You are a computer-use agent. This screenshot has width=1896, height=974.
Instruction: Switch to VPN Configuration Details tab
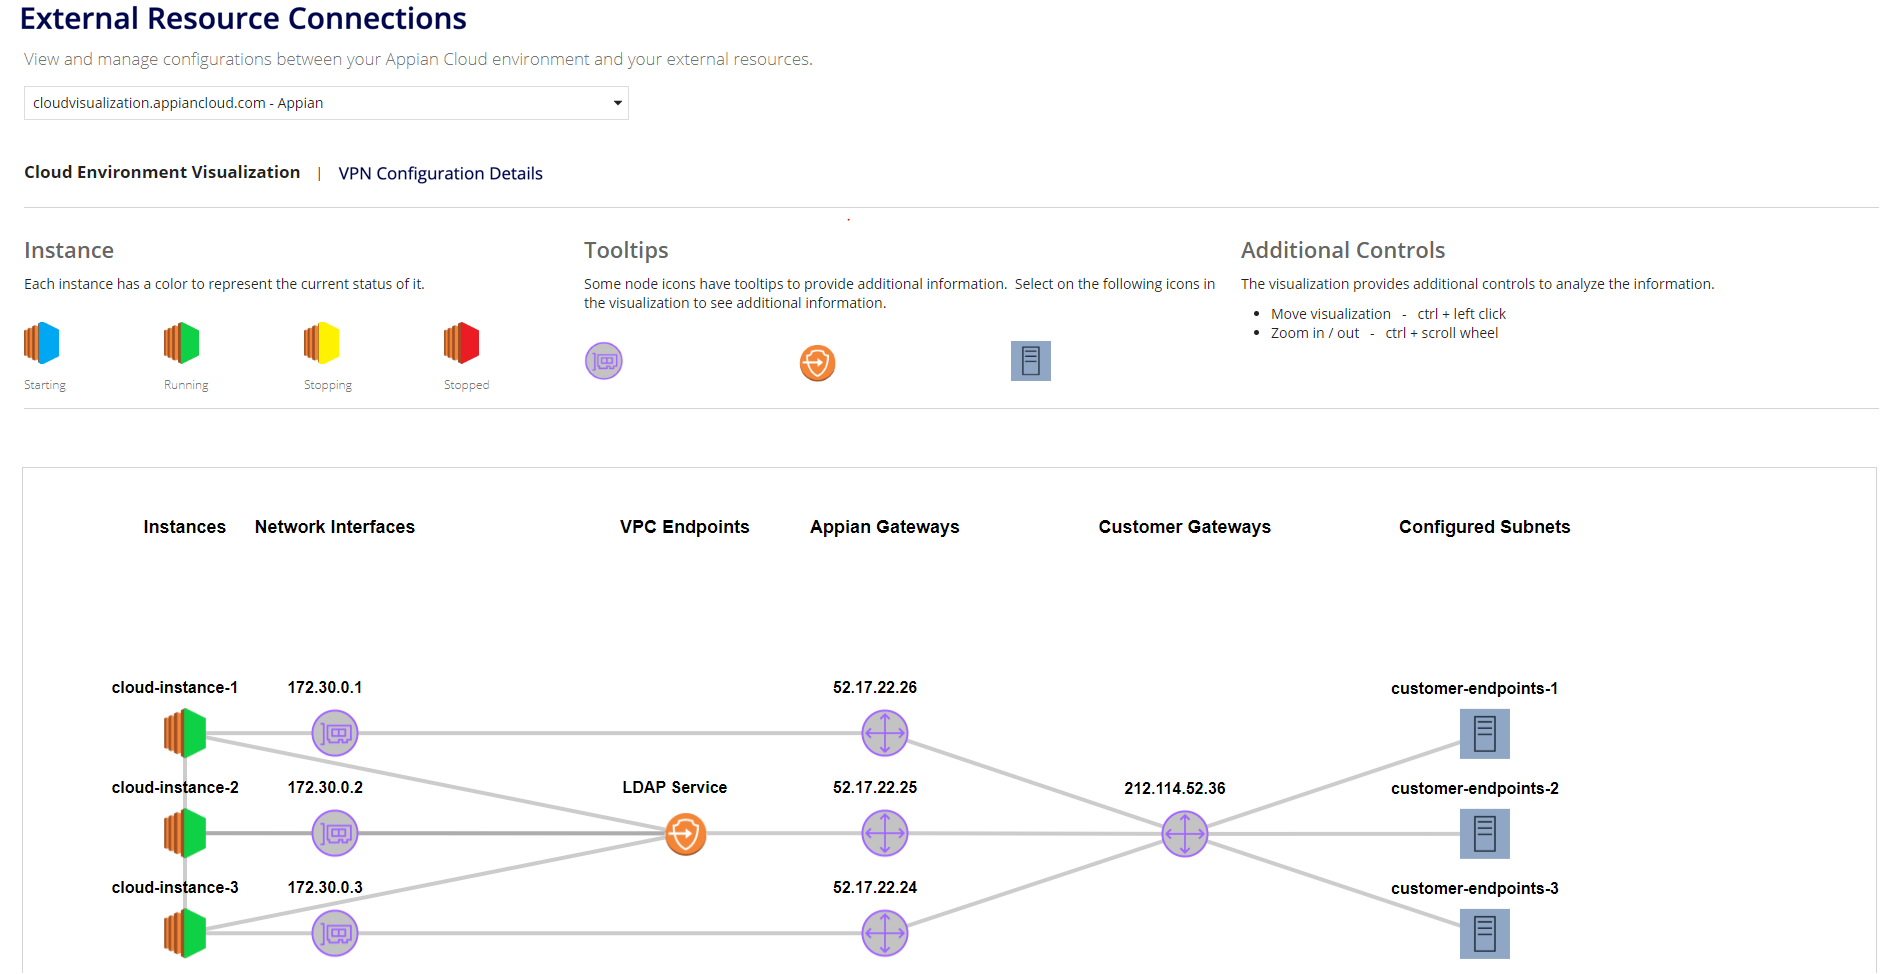(x=440, y=173)
